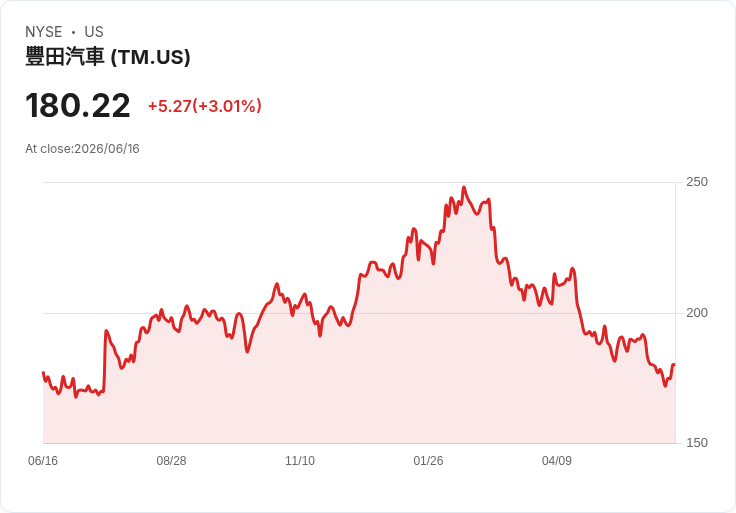Screen dimensions: 736x513
Task: Click the line crest just right of 04/09
Action: 572,268
